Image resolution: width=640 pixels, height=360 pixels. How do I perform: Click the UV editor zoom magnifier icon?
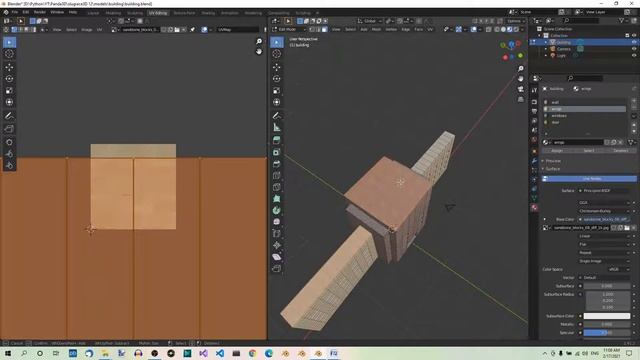[259, 42]
